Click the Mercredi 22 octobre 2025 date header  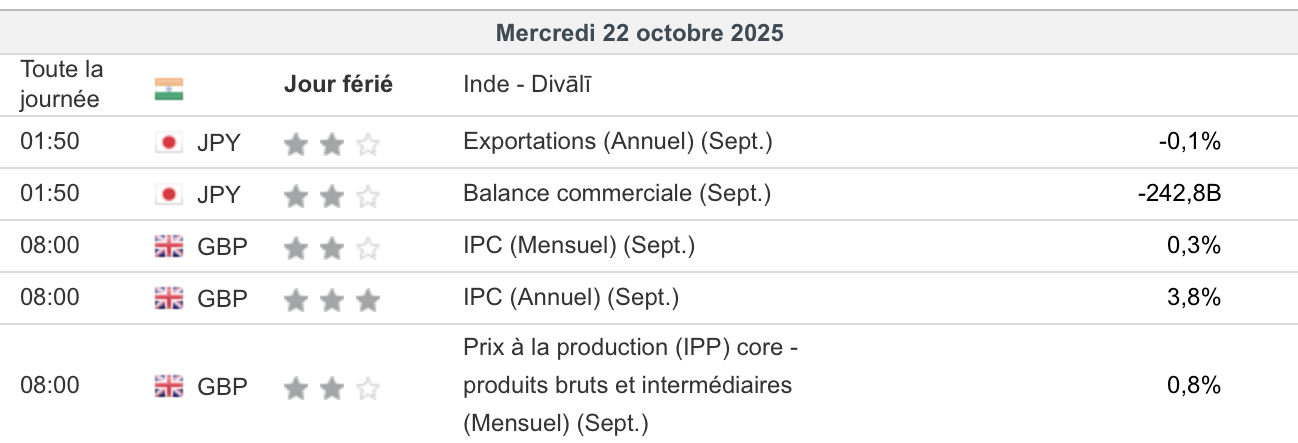[x=640, y=33]
